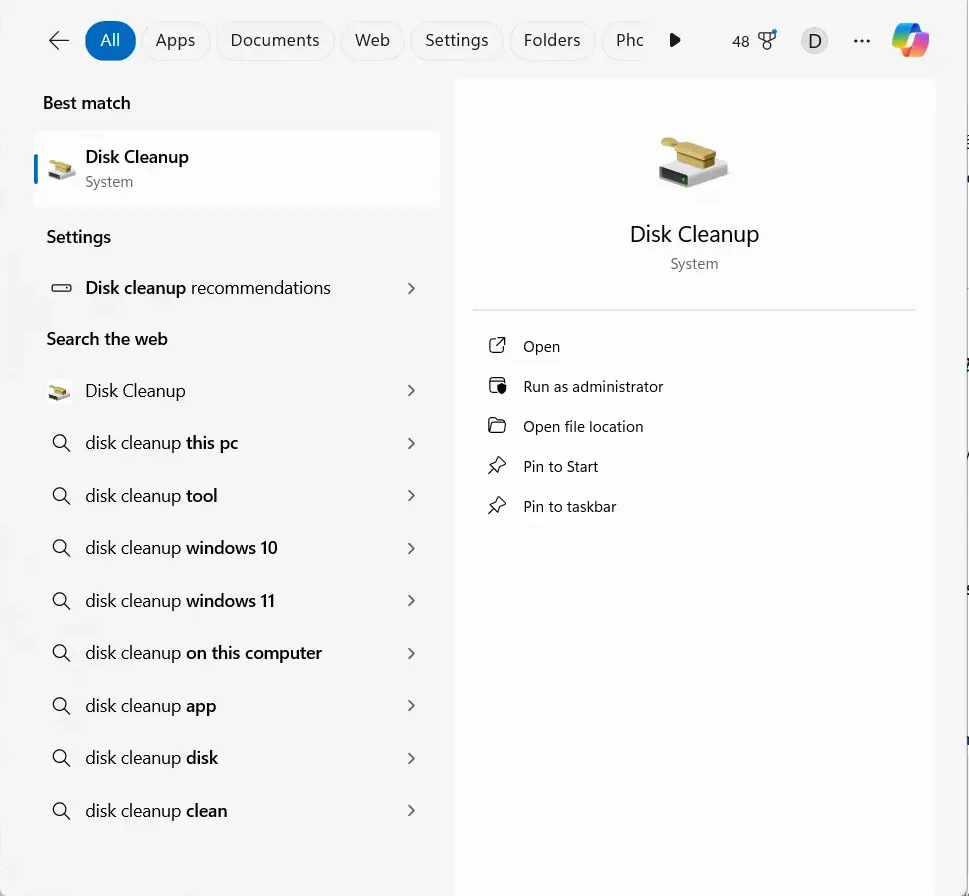
Task: Click the Disk Cleanup web result icon
Action: click(x=60, y=391)
